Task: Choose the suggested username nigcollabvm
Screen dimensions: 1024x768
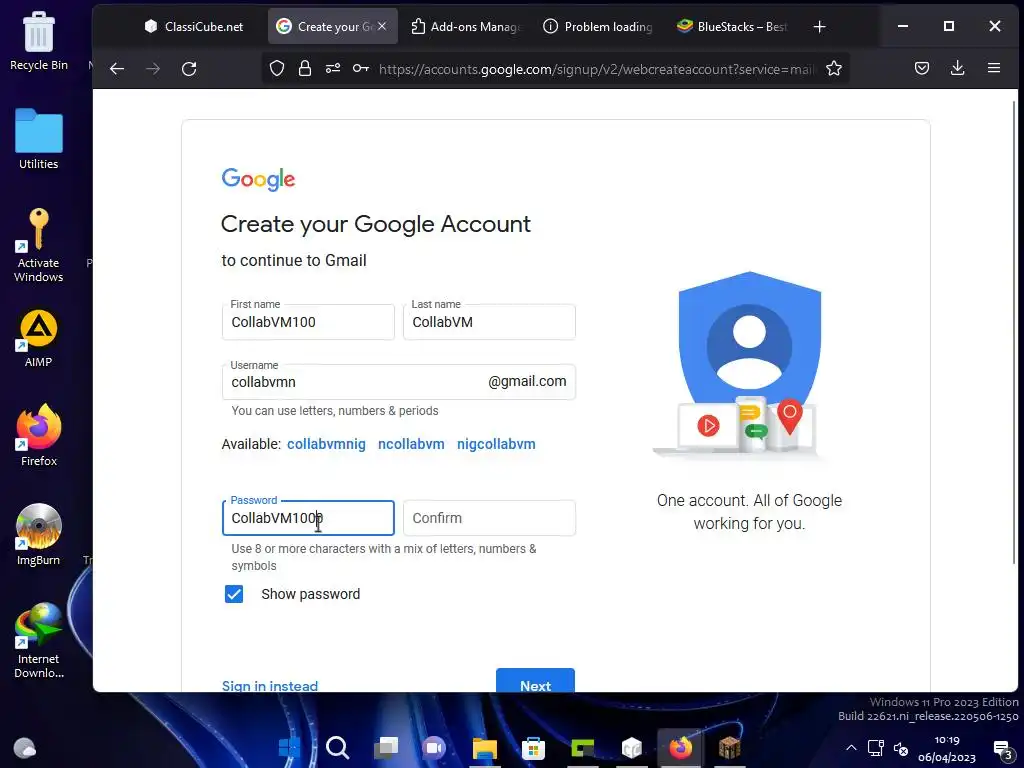Action: [x=496, y=444]
